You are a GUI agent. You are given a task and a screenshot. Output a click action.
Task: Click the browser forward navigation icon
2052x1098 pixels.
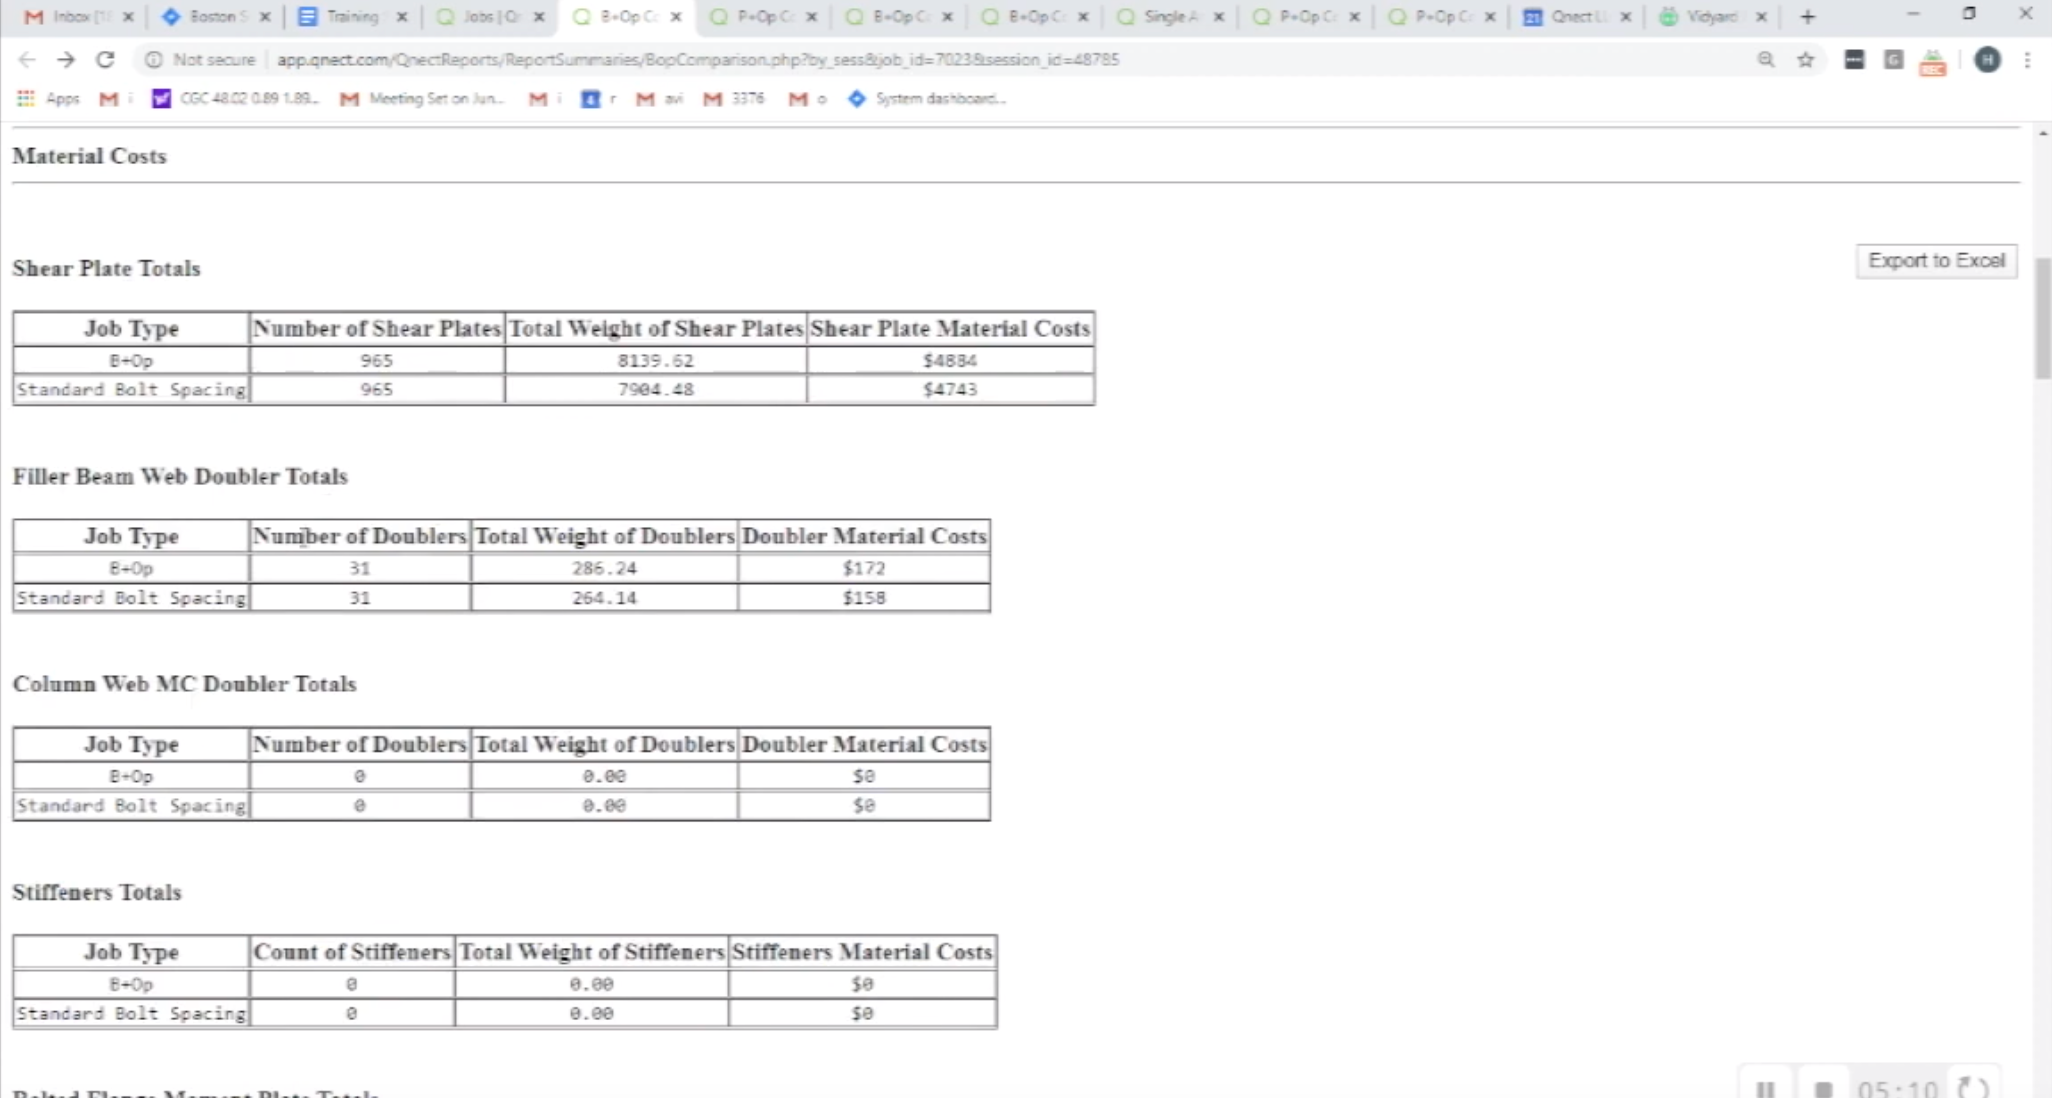coord(66,60)
